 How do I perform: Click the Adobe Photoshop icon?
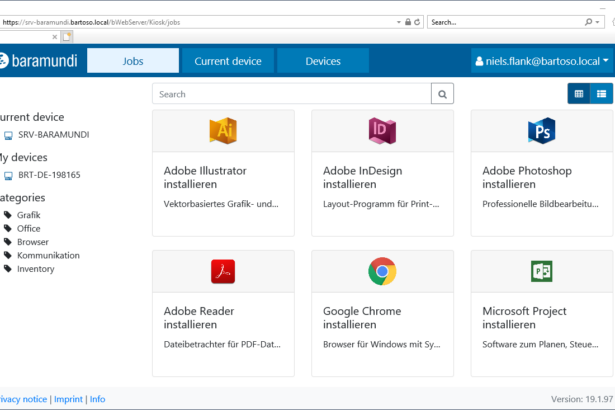pos(542,130)
